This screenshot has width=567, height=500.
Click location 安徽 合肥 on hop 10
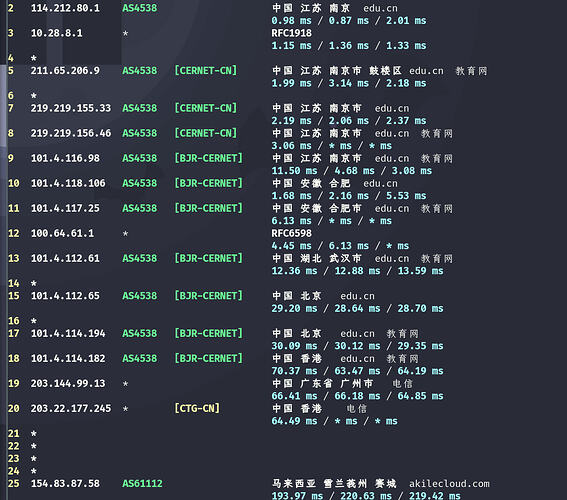click(325, 183)
